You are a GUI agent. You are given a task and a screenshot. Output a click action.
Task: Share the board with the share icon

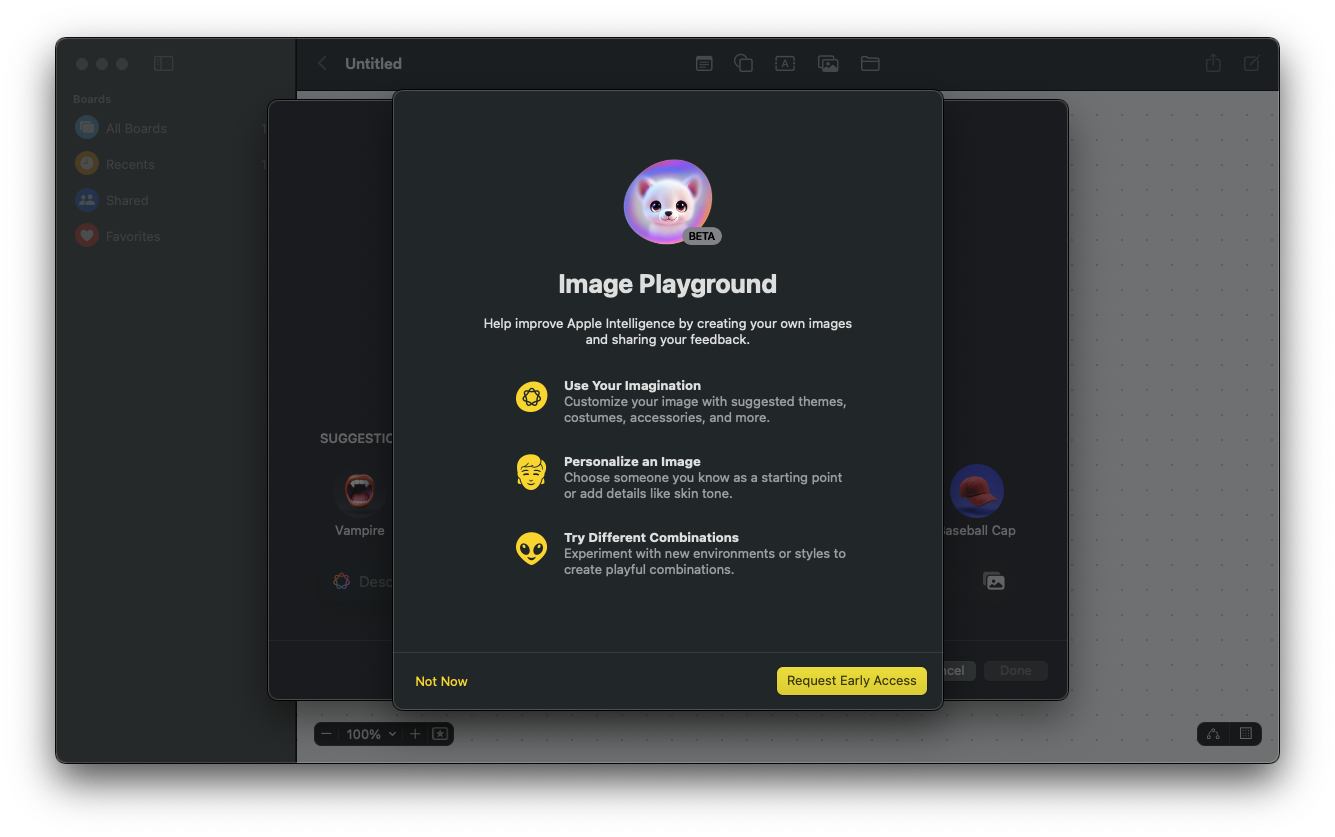coord(1213,63)
